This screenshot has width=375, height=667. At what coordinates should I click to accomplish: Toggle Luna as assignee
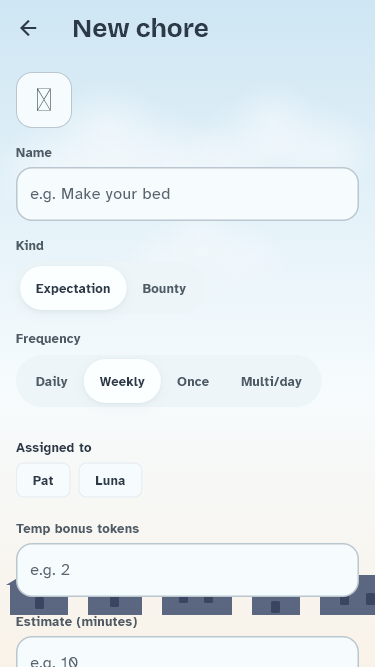(110, 480)
